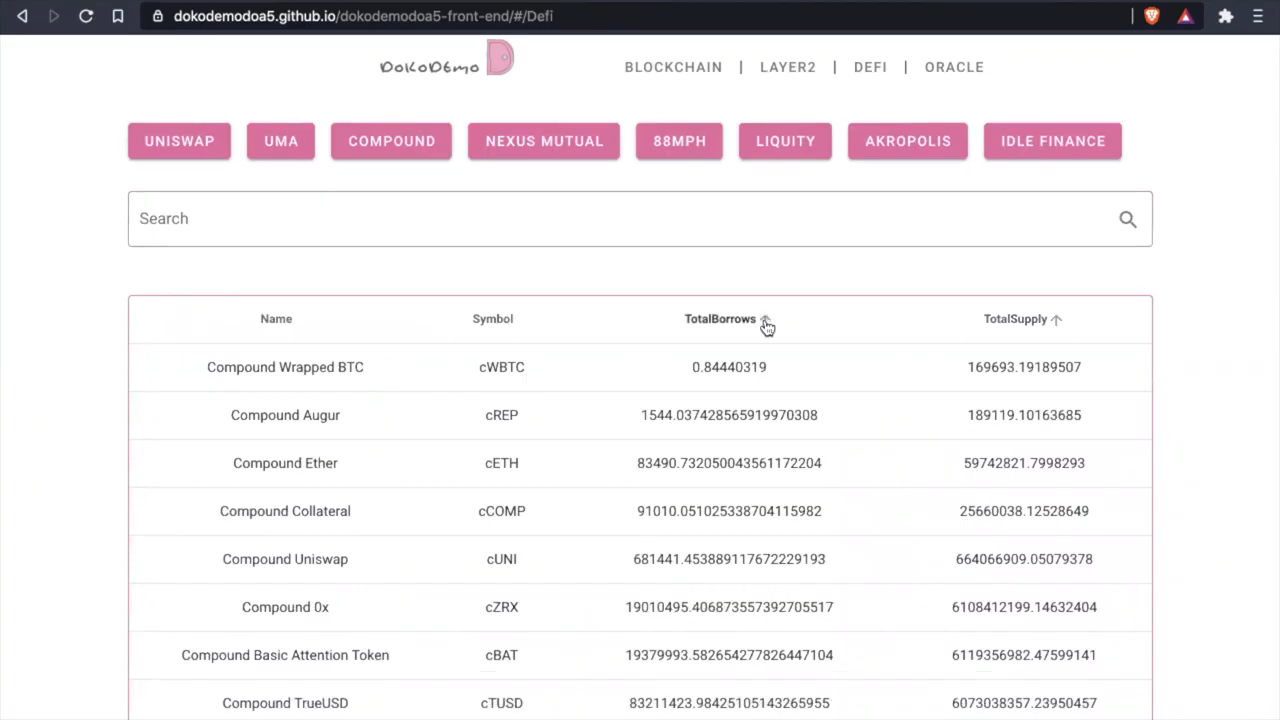
Task: Click the search magnifier icon
Action: pos(1128,219)
